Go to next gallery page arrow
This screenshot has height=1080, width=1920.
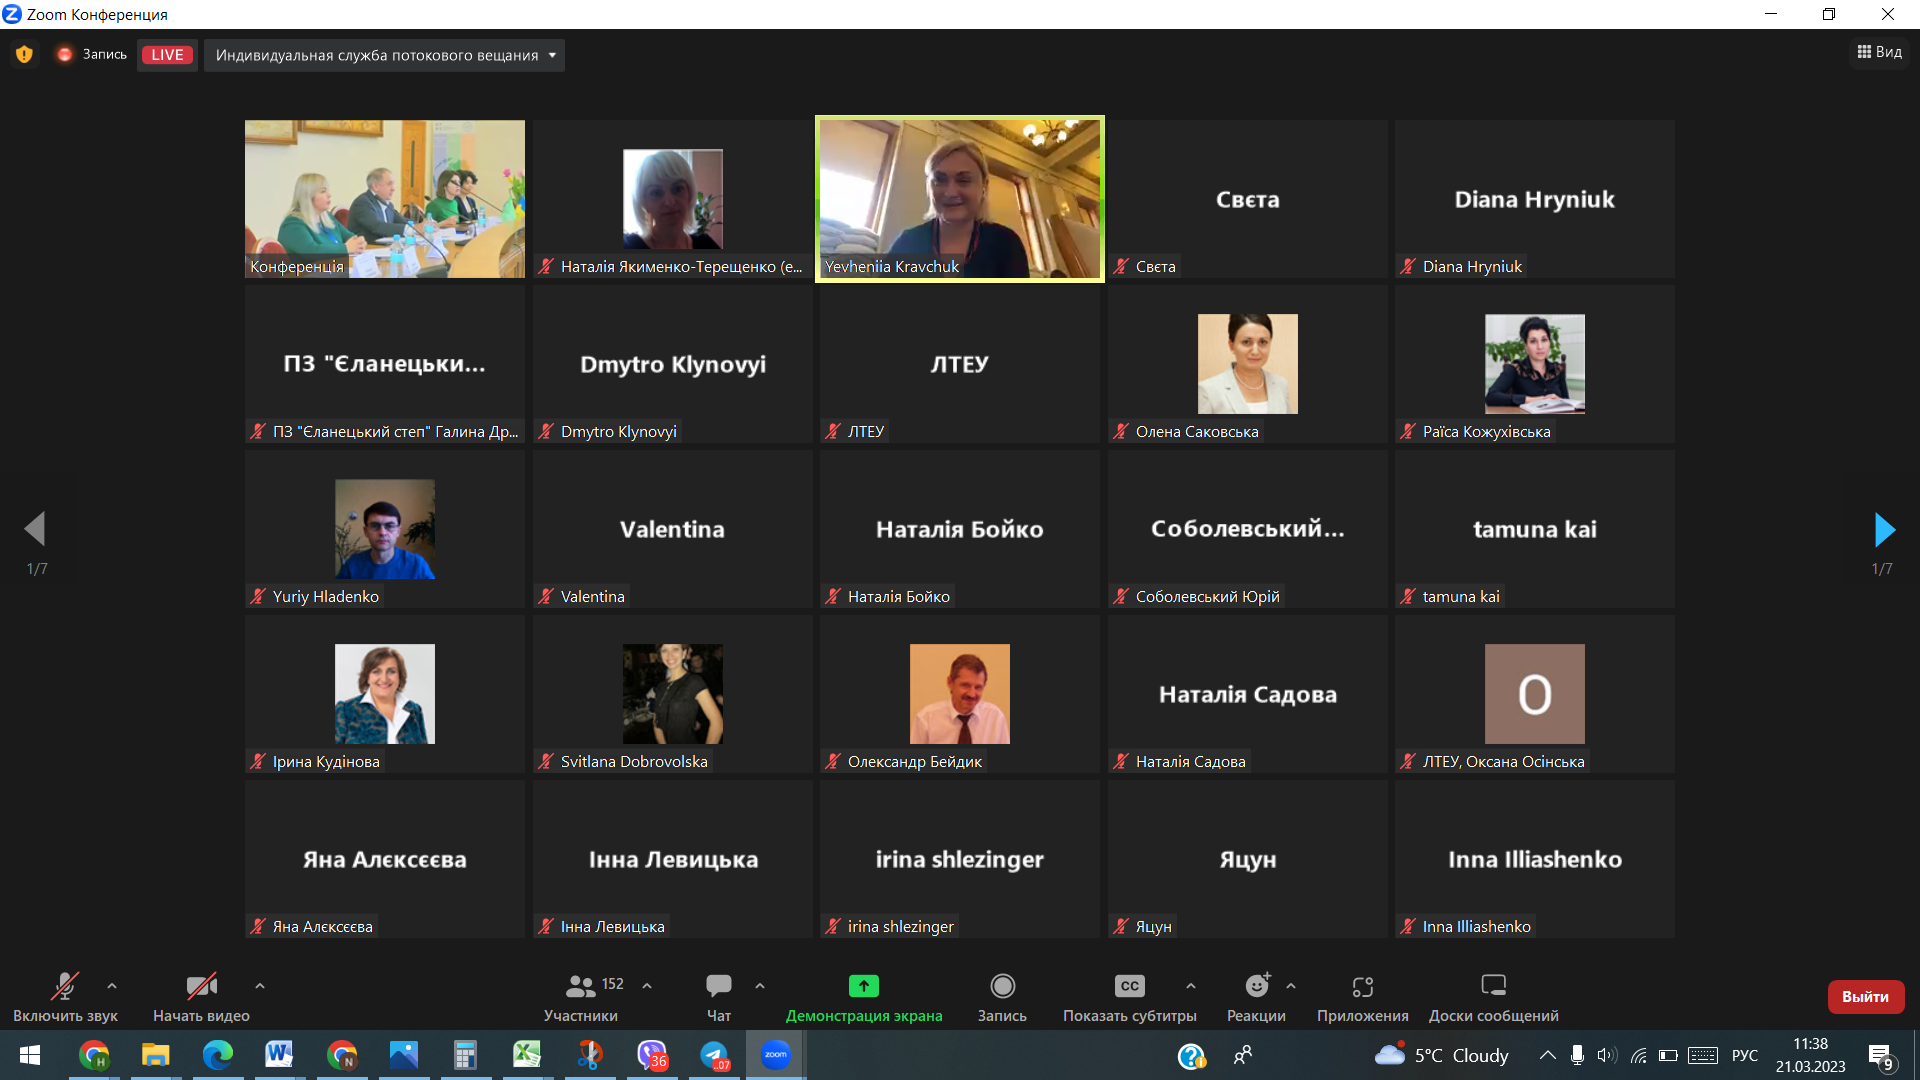pos(1884,530)
